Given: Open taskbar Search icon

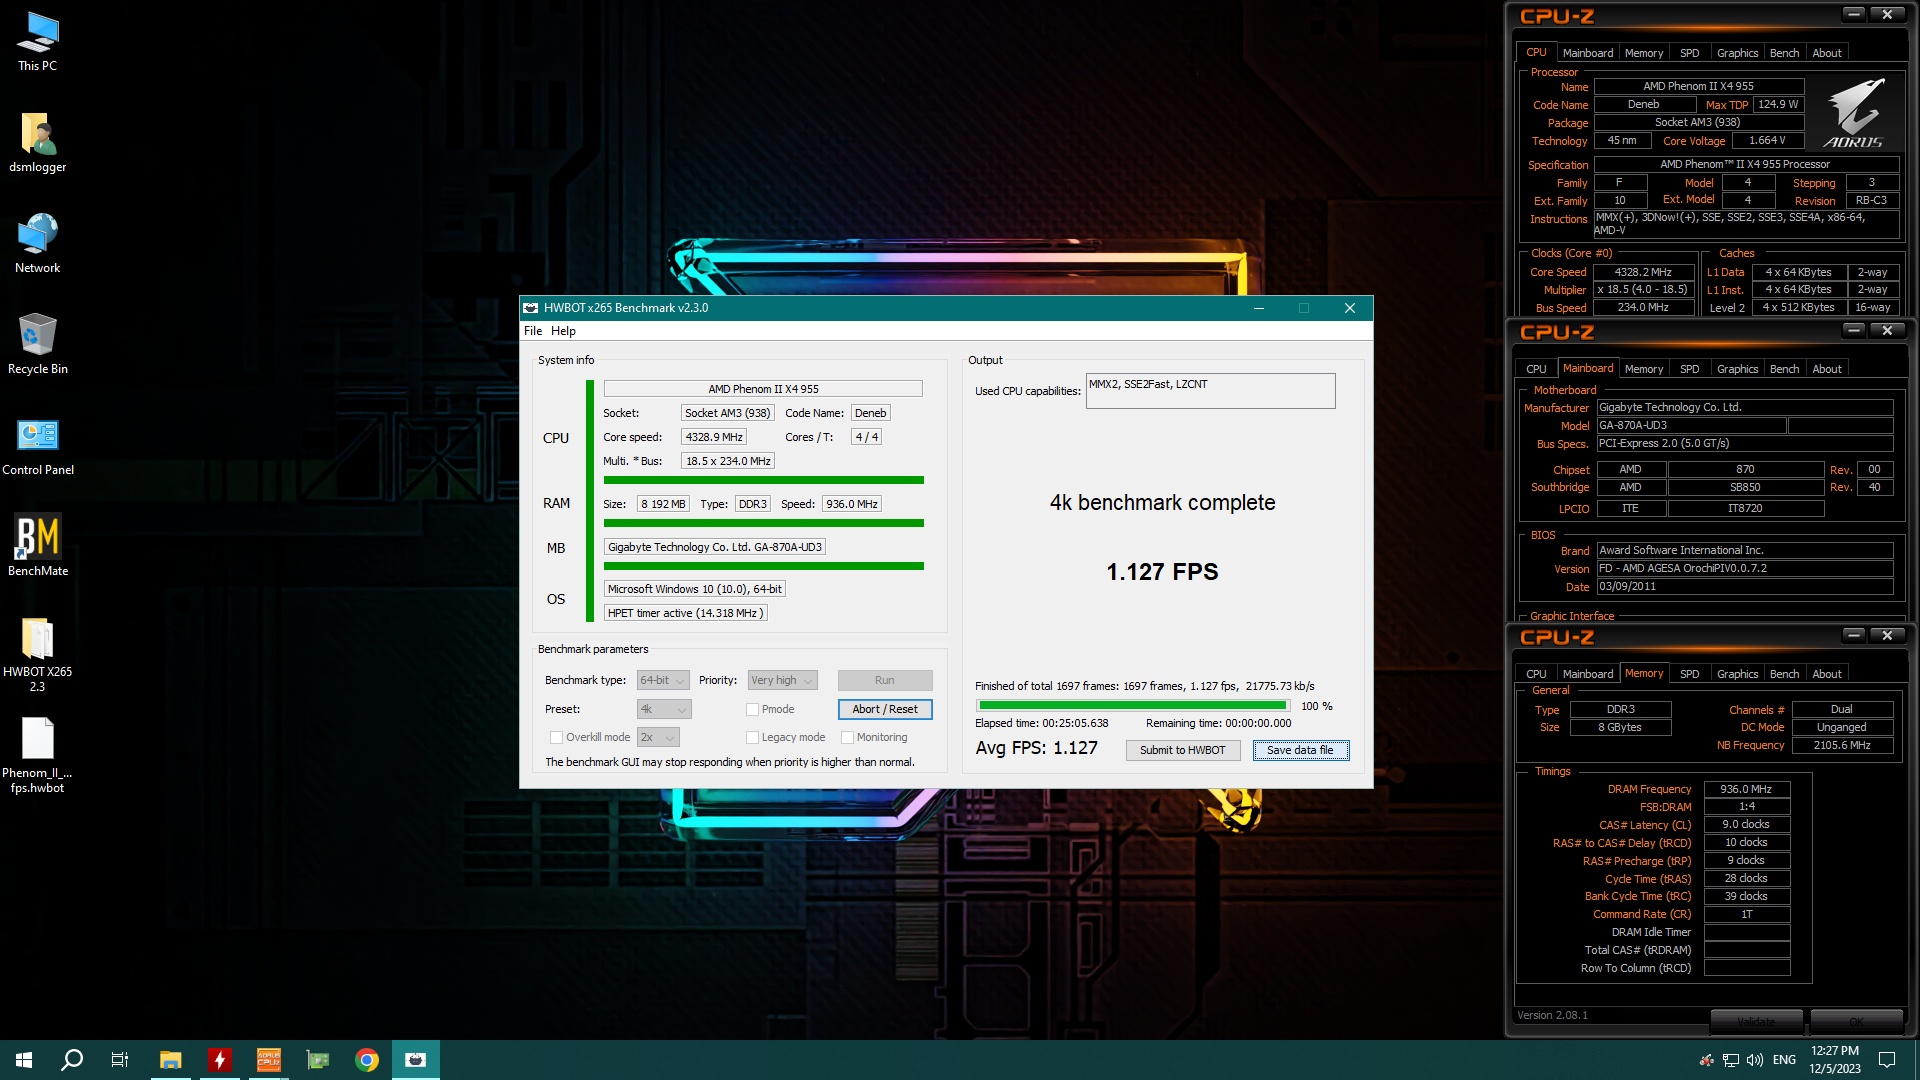Looking at the screenshot, I should point(72,1060).
